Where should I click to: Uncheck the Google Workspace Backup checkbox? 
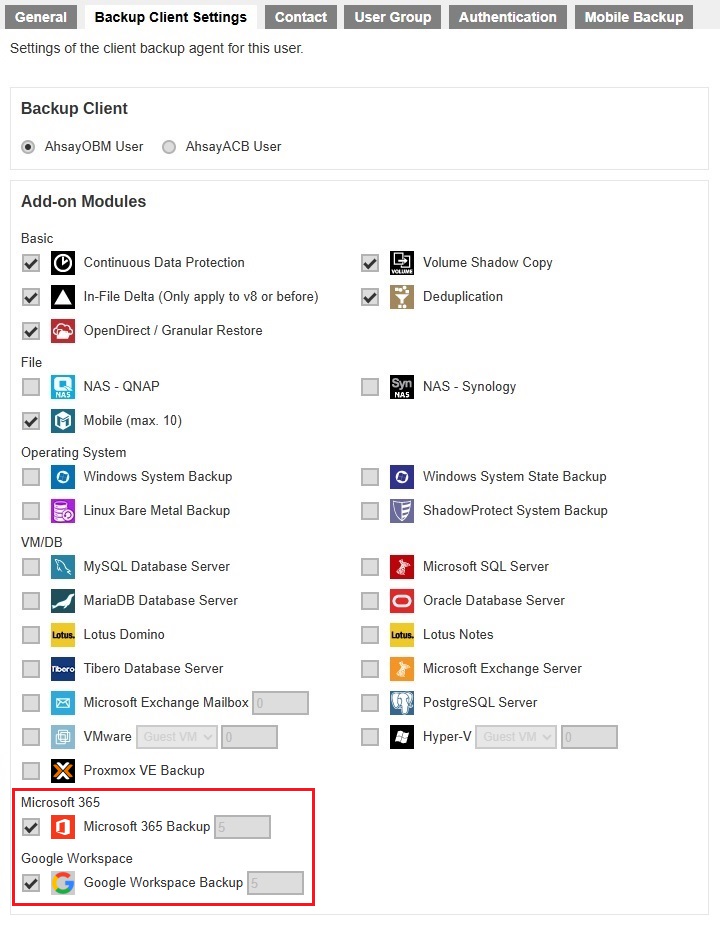31,883
